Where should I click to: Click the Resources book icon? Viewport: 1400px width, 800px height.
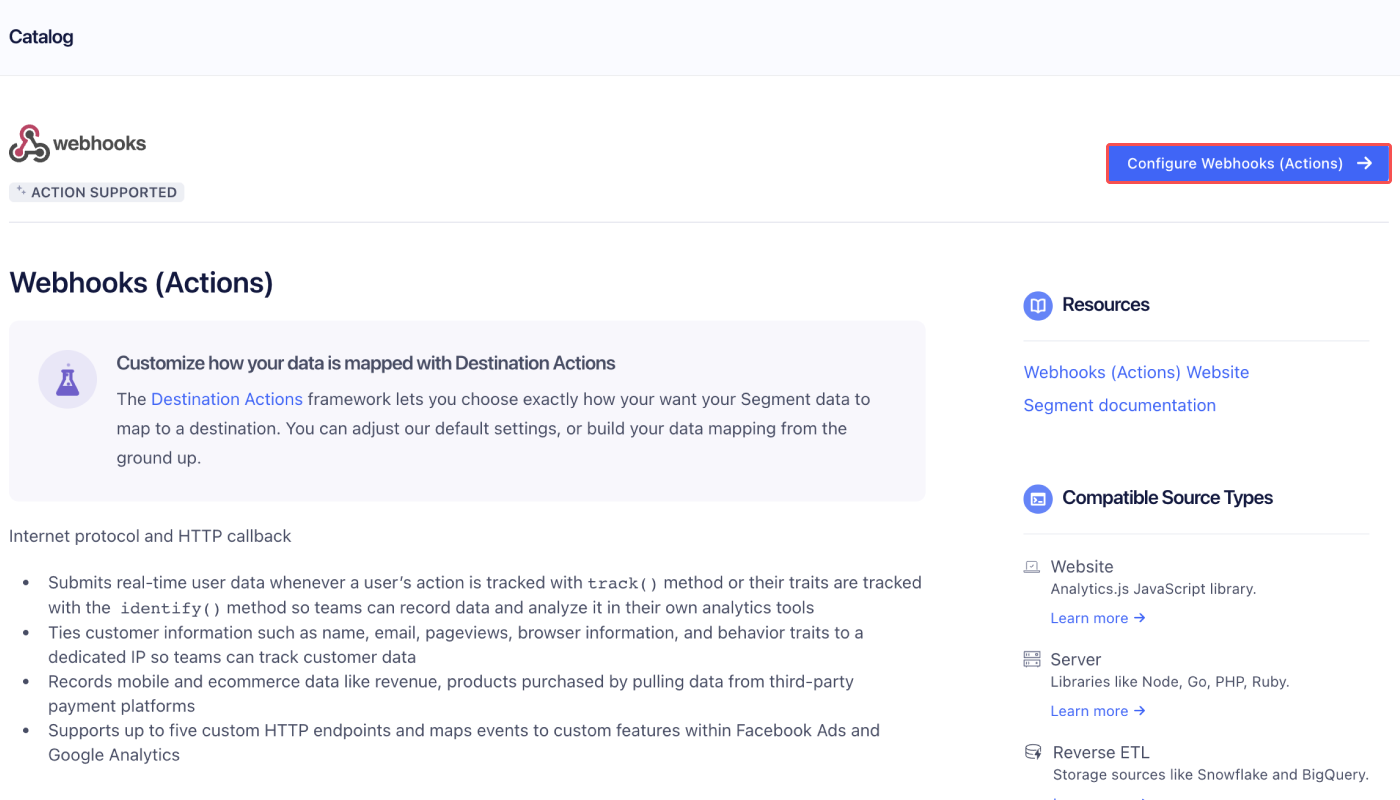(1038, 305)
